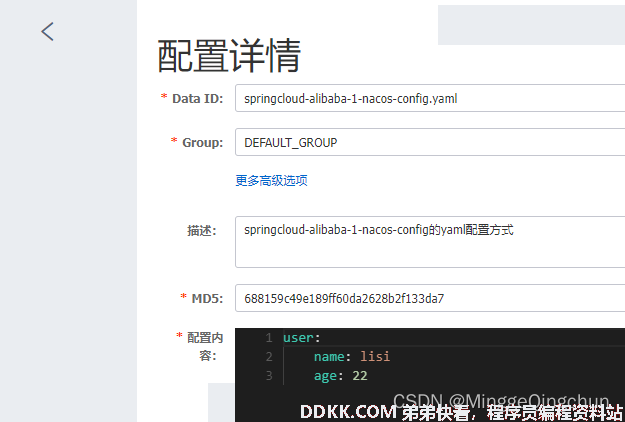Click the 'Group:' label

(202, 142)
